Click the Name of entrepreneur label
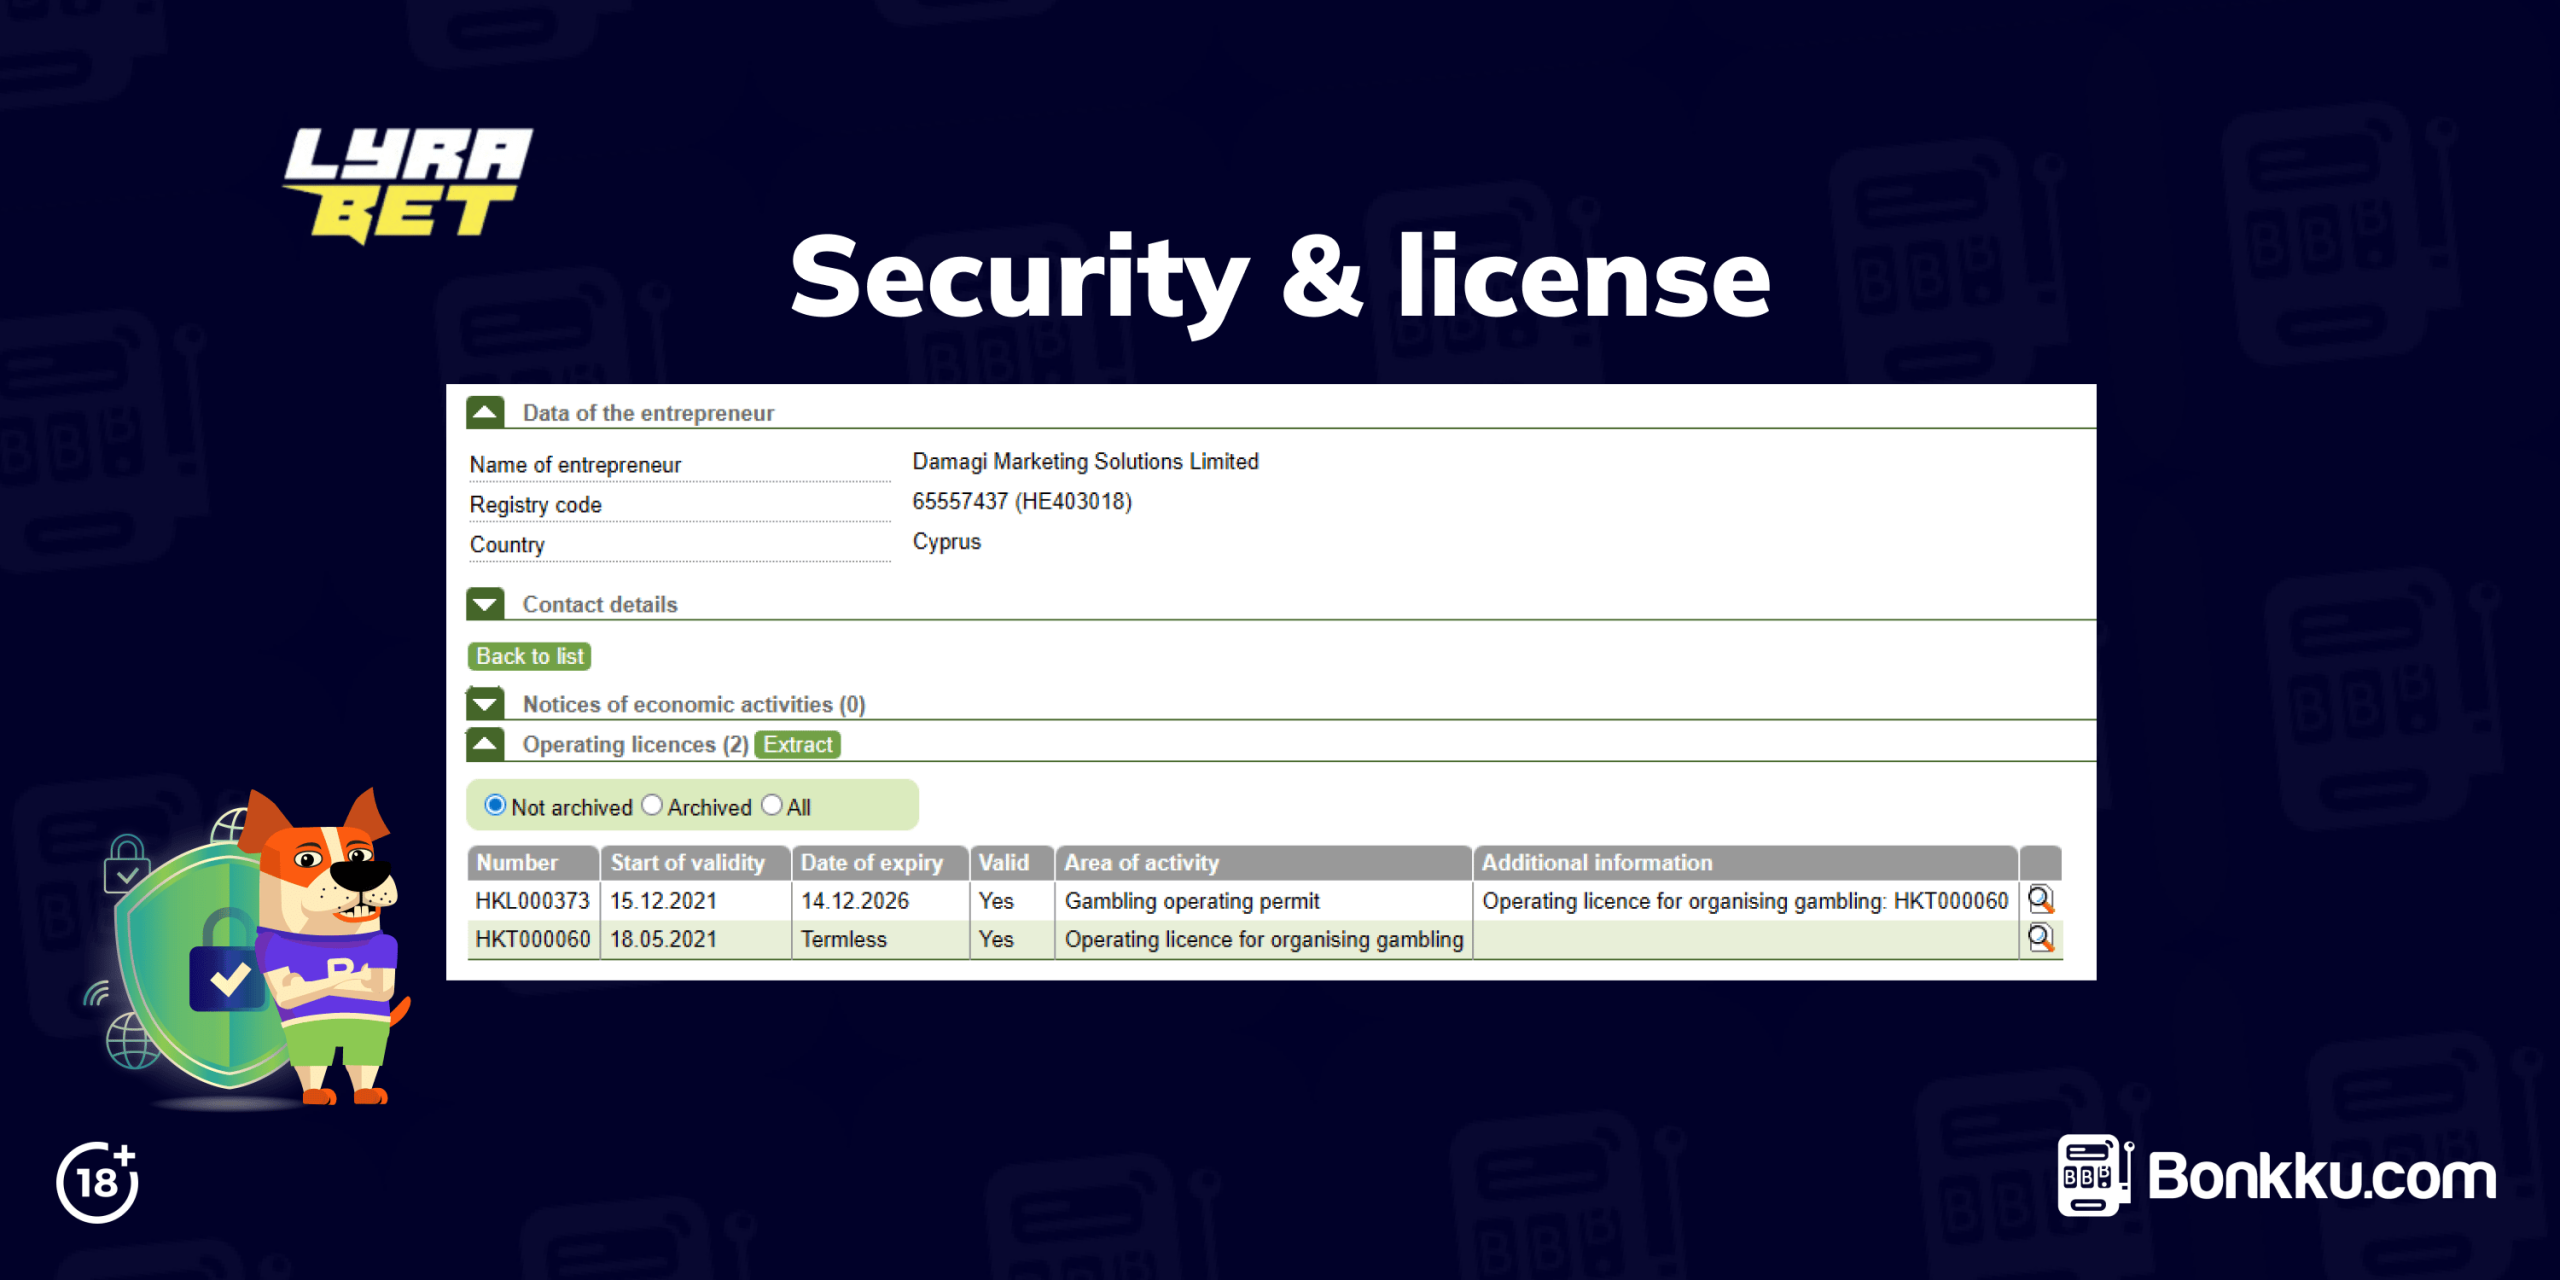 coord(575,465)
